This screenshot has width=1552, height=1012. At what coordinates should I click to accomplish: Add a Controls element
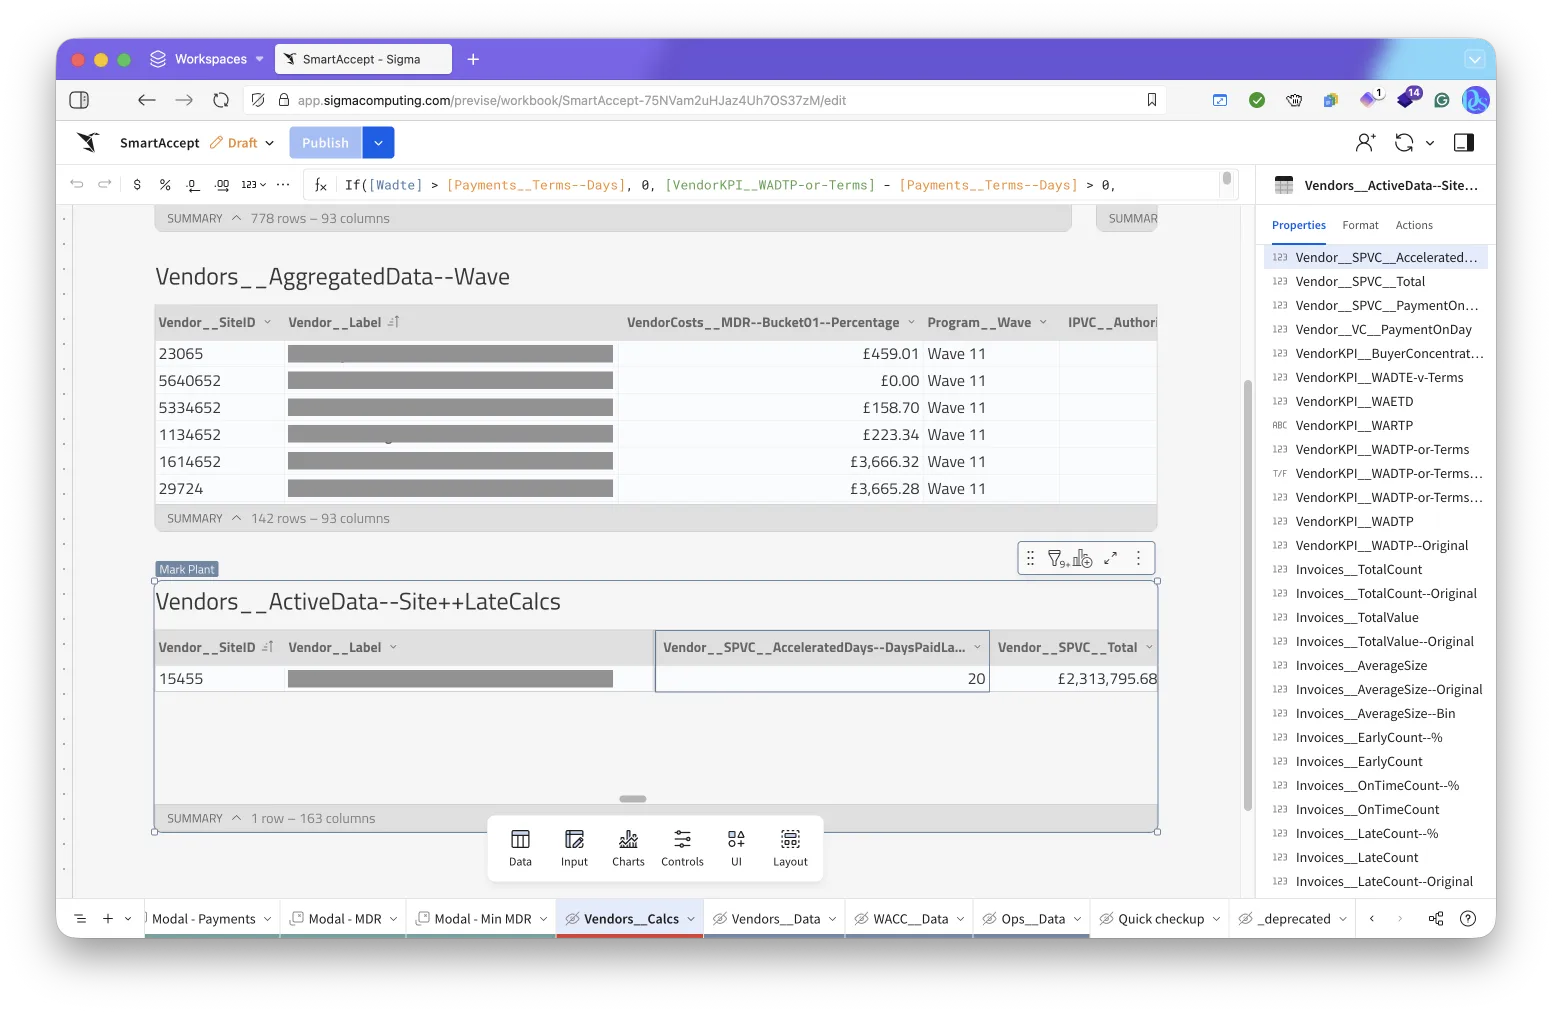[x=682, y=847]
